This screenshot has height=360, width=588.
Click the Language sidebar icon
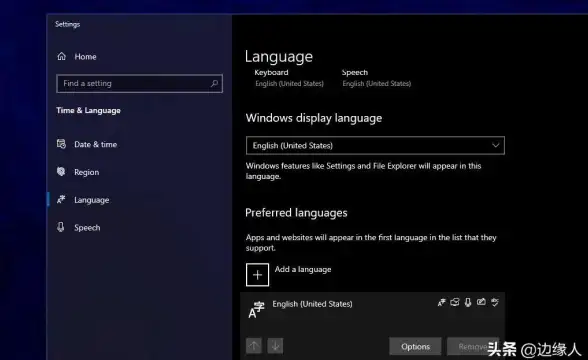tap(61, 200)
